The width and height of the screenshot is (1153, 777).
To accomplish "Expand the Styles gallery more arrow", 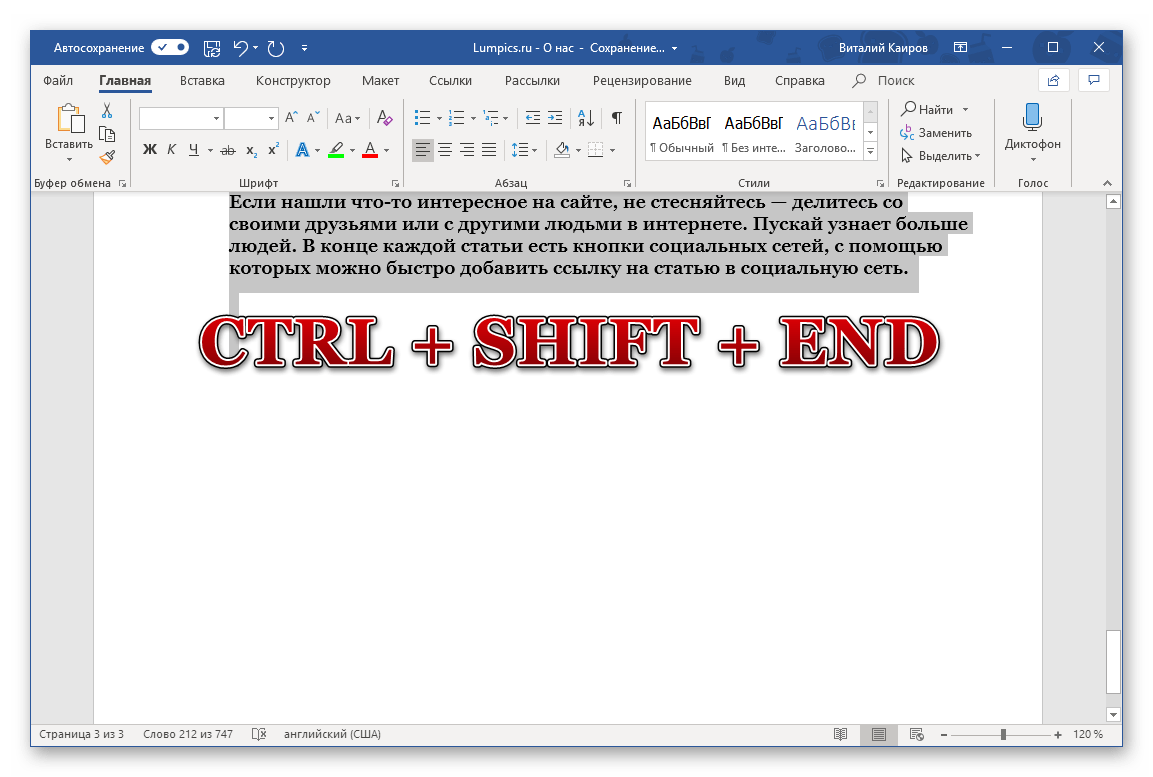I will pyautogui.click(x=870, y=151).
